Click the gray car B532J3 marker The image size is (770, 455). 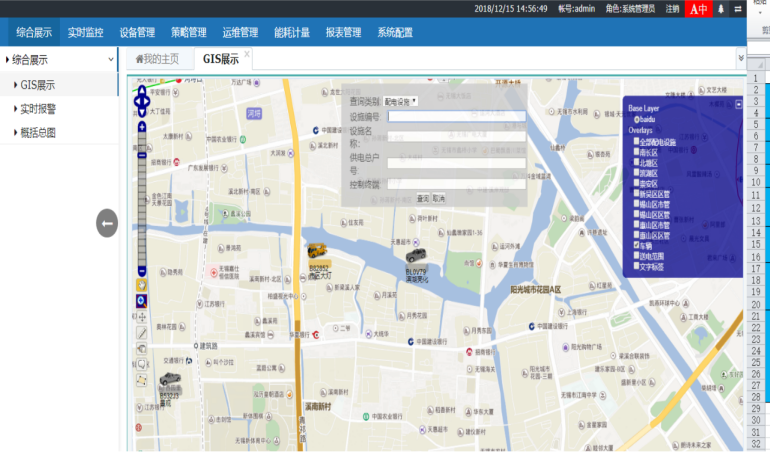pos(170,379)
